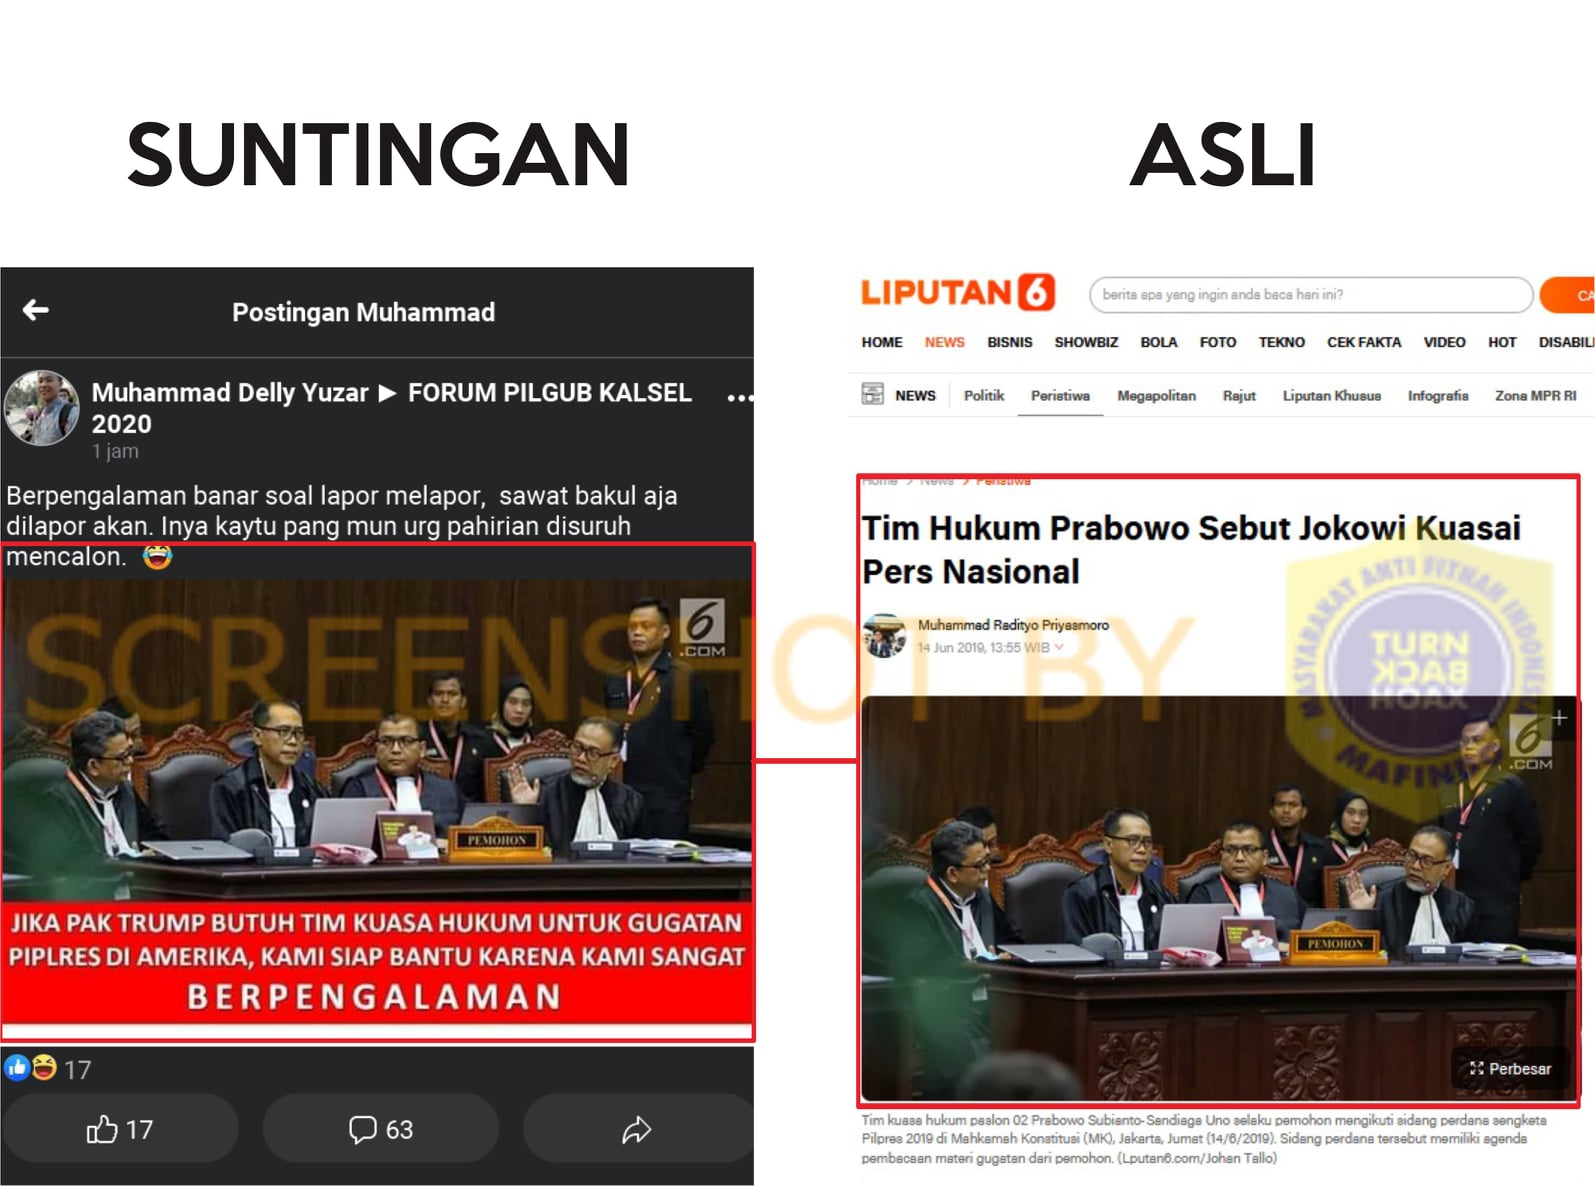Click the Liputan6 search input field
Viewport: 1595px width, 1189px height.
[1311, 295]
